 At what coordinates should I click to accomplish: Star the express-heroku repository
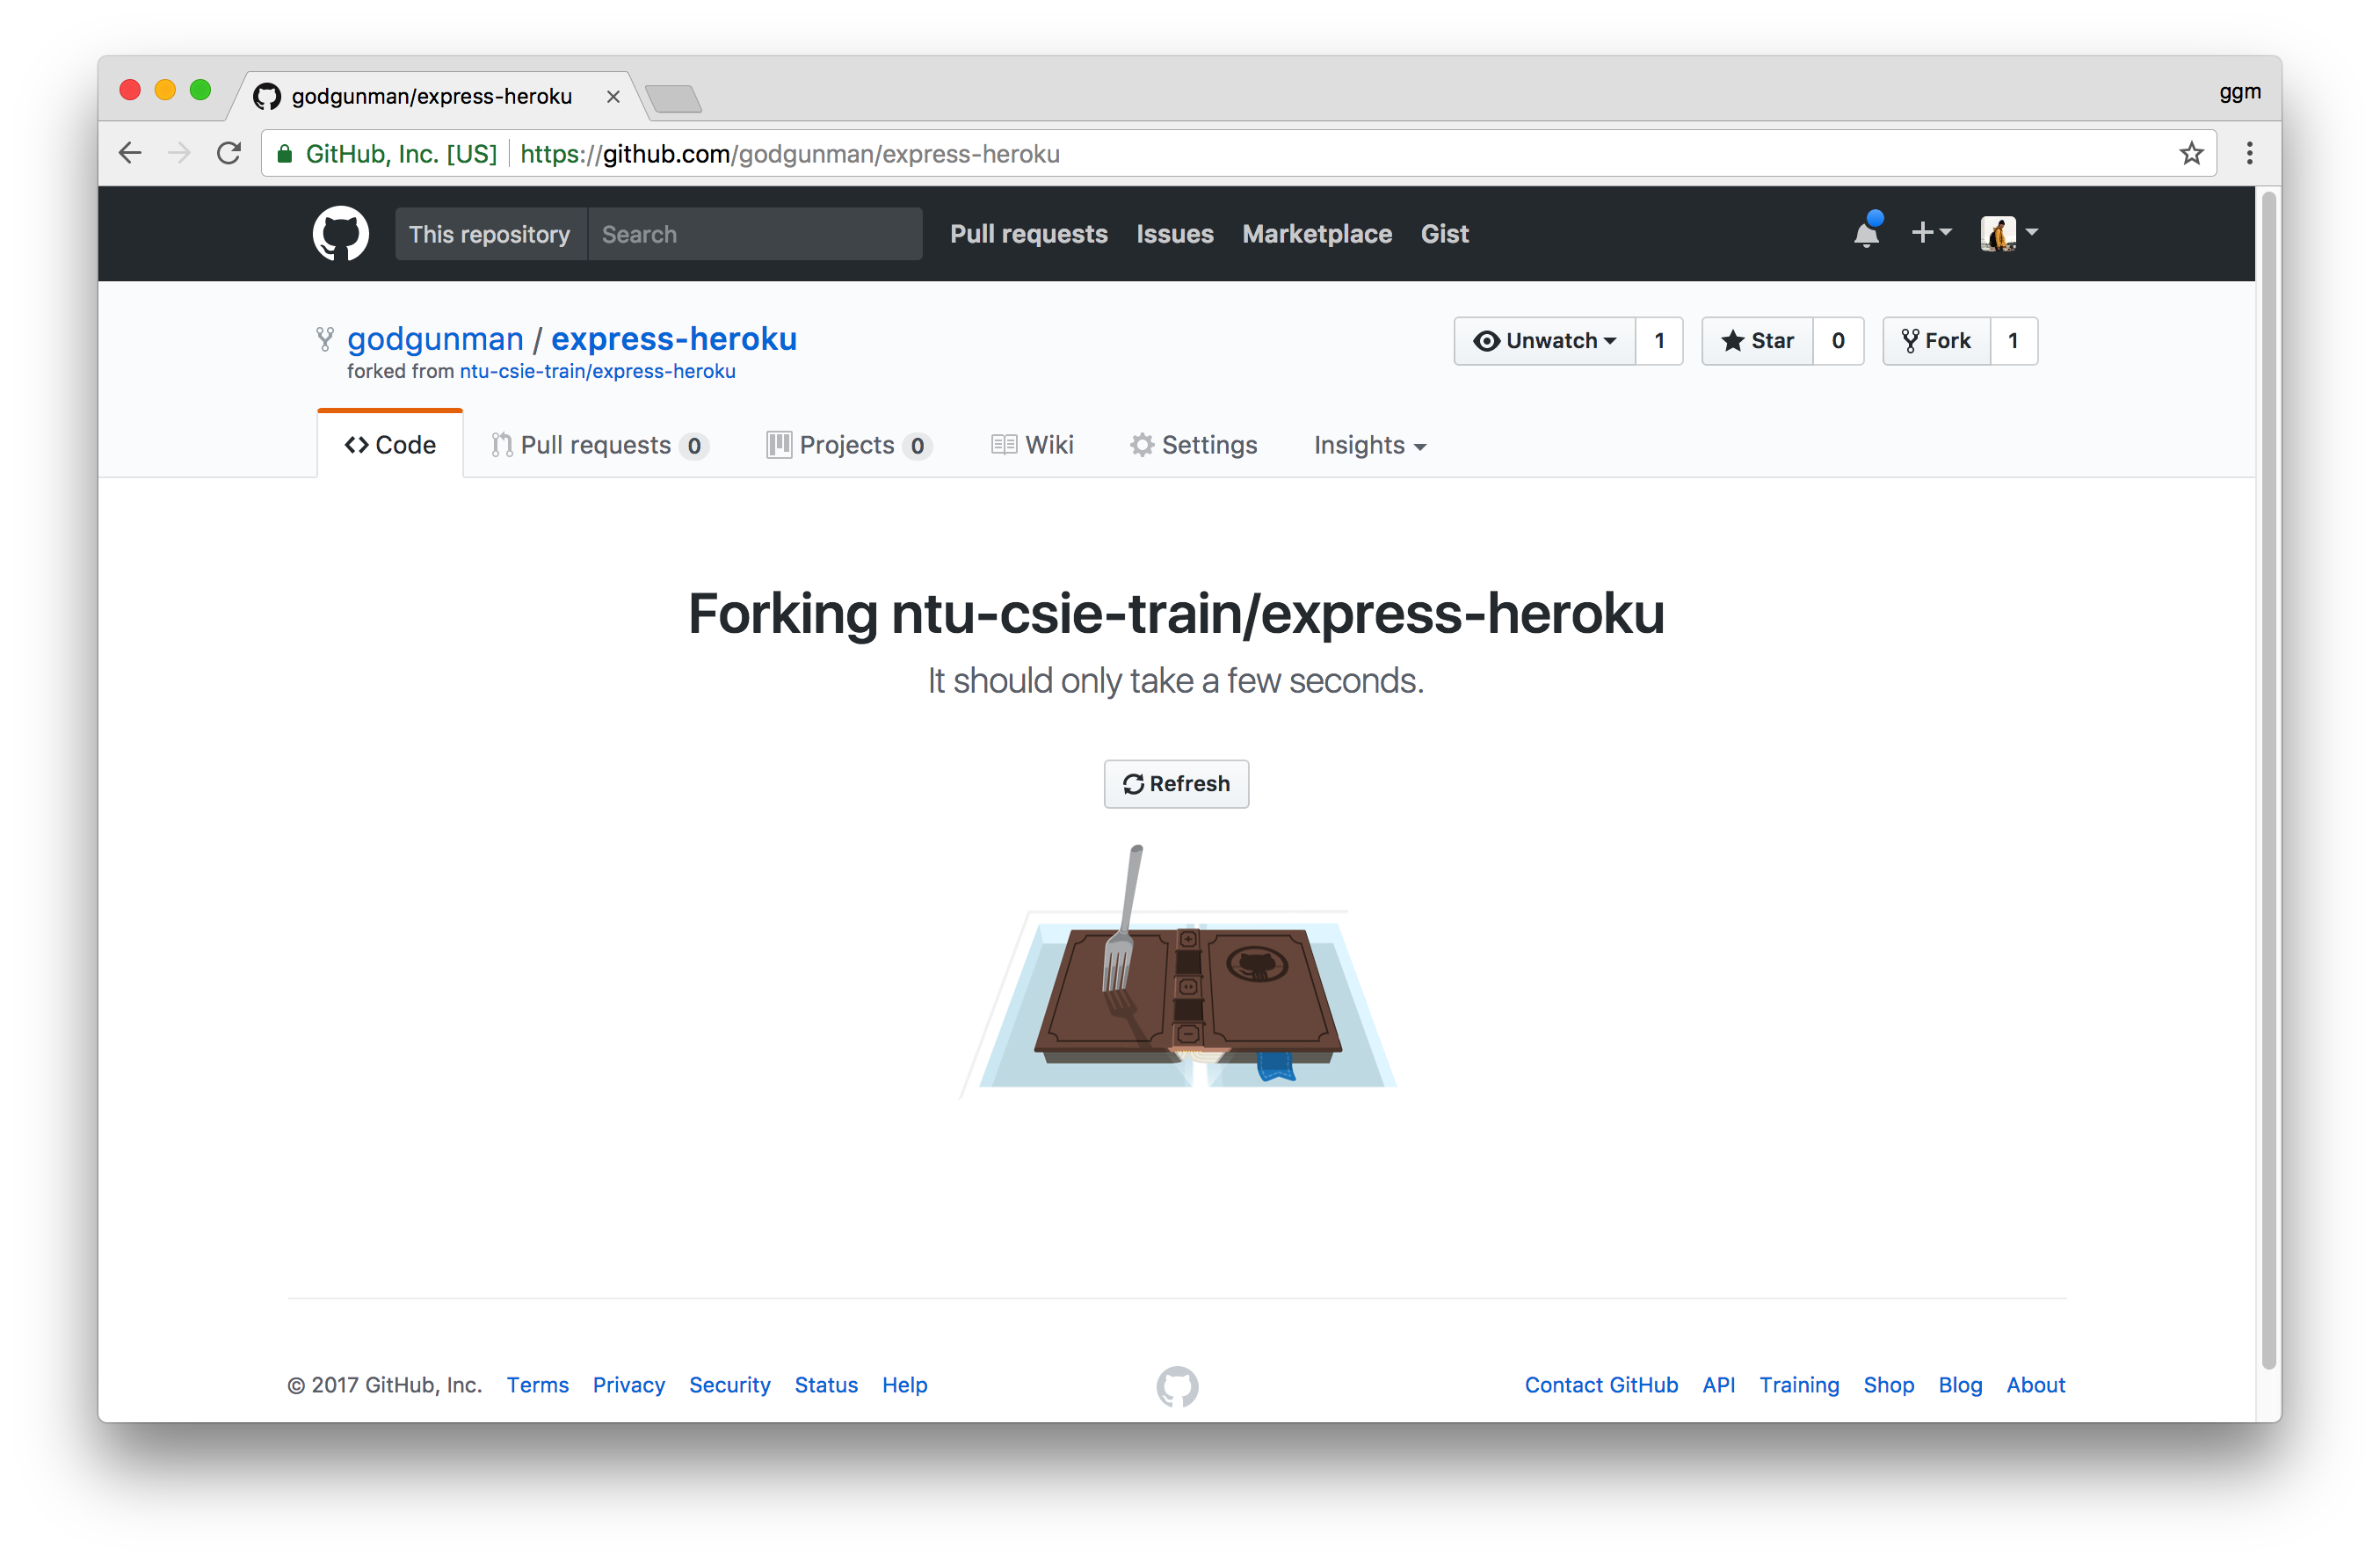pos(1757,341)
